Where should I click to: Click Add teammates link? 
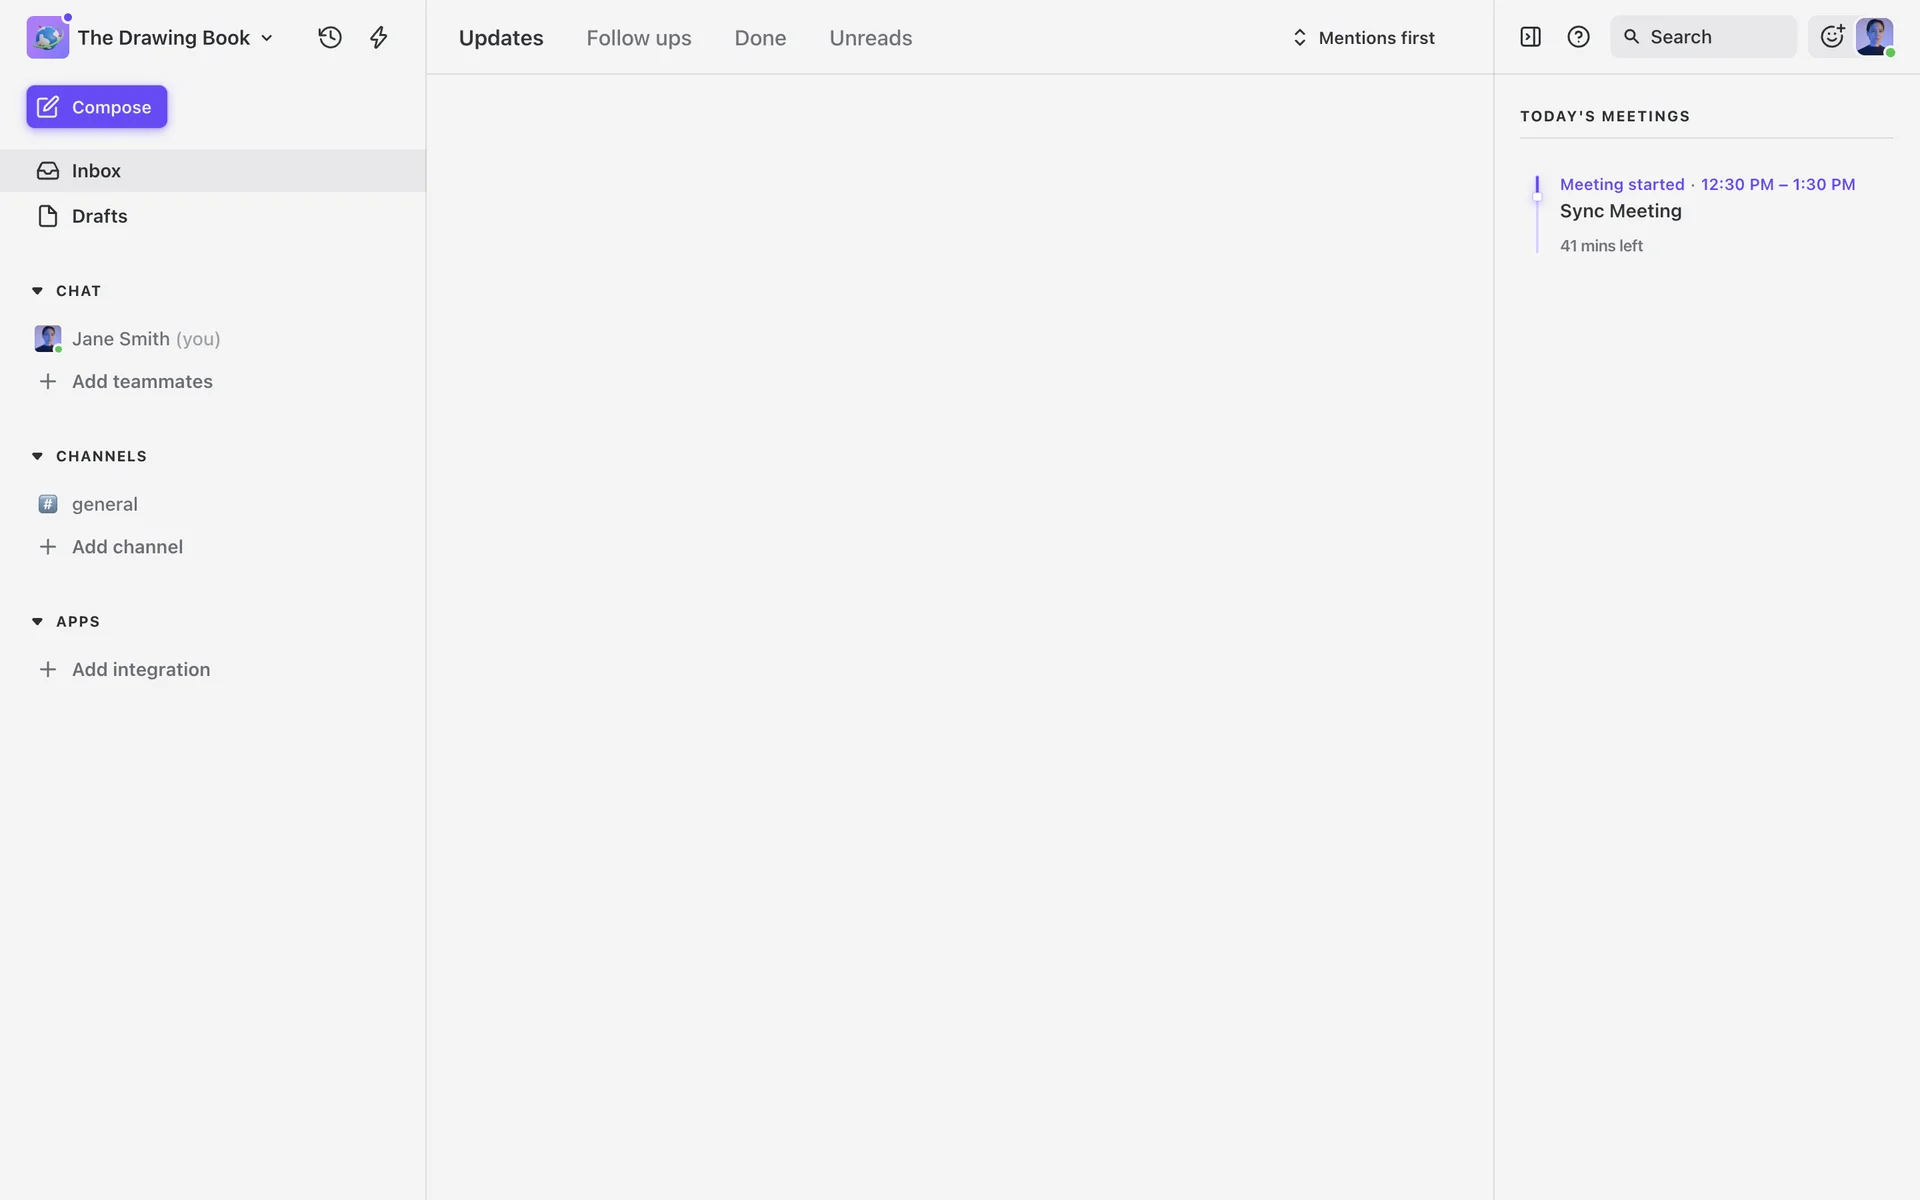point(141,381)
